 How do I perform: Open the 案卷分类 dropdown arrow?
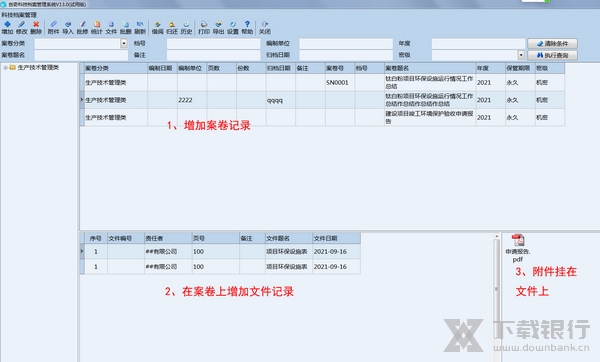[x=124, y=43]
